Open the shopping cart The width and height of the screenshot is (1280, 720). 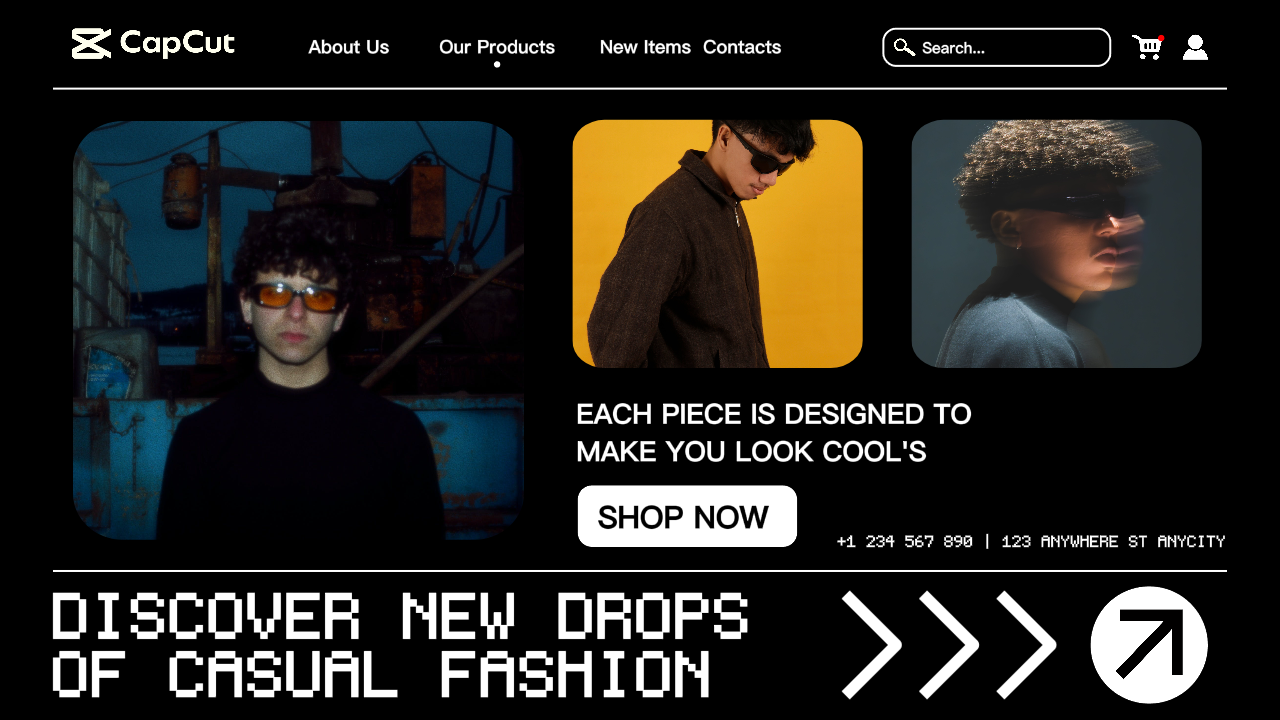click(1148, 47)
